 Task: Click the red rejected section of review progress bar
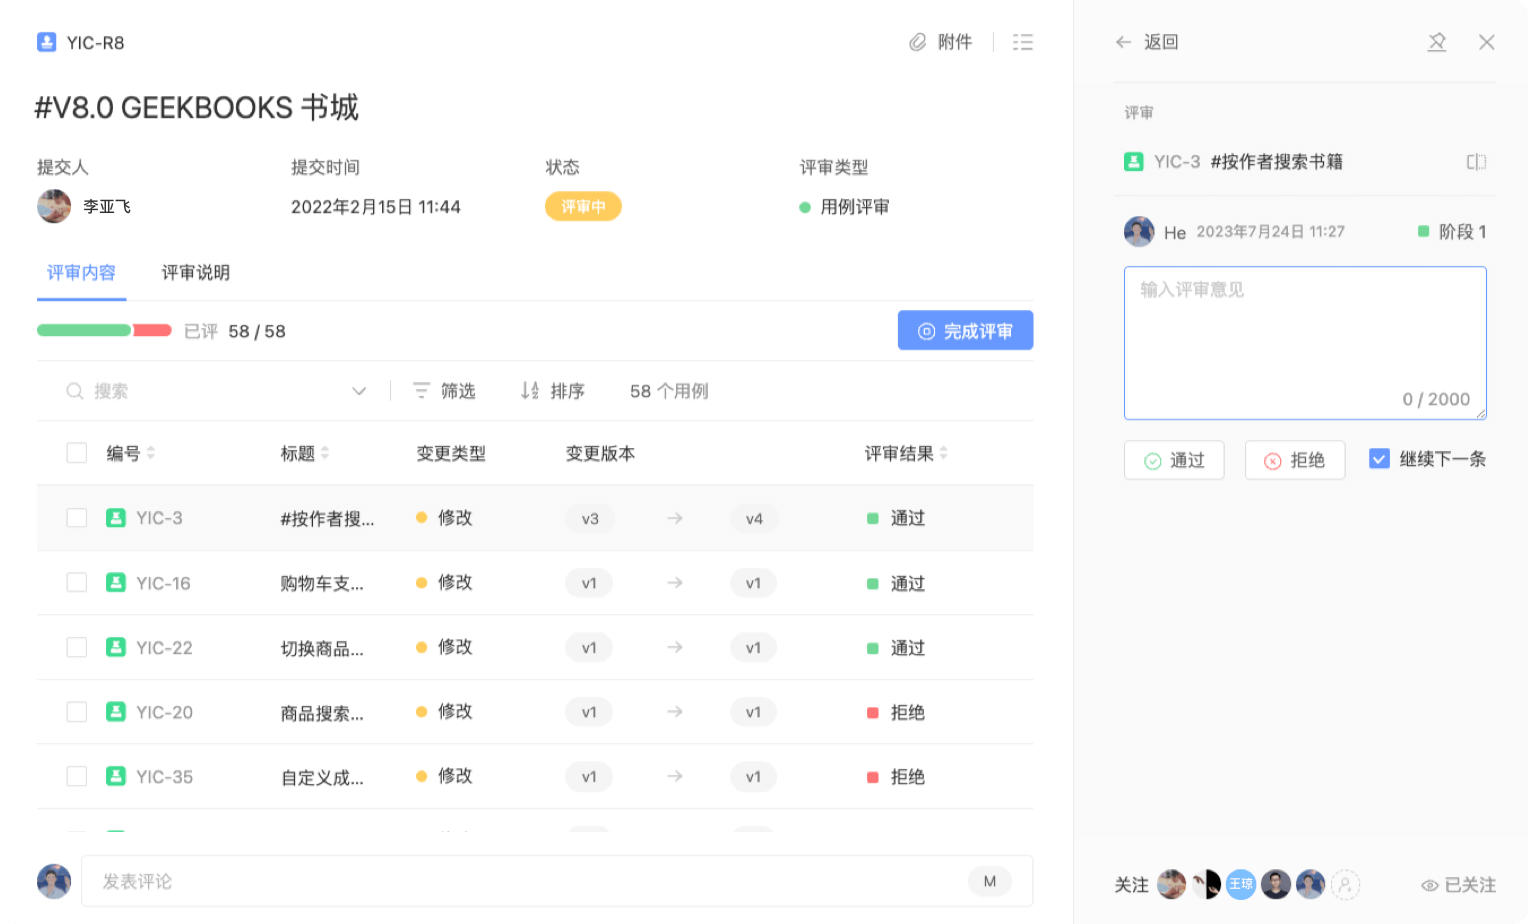(152, 330)
